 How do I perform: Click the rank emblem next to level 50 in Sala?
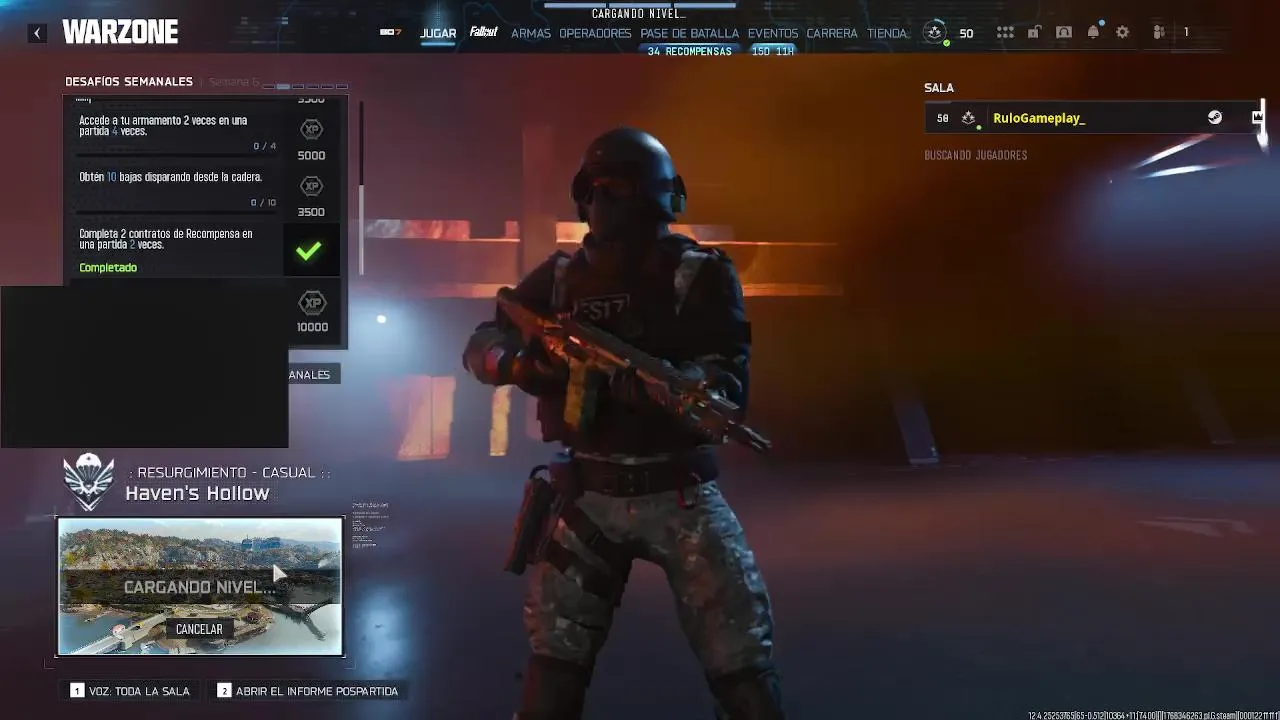968,118
